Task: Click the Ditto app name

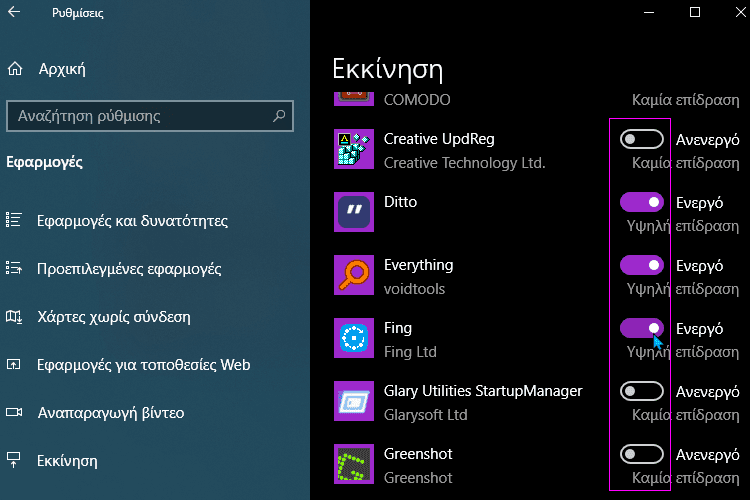Action: coord(400,201)
